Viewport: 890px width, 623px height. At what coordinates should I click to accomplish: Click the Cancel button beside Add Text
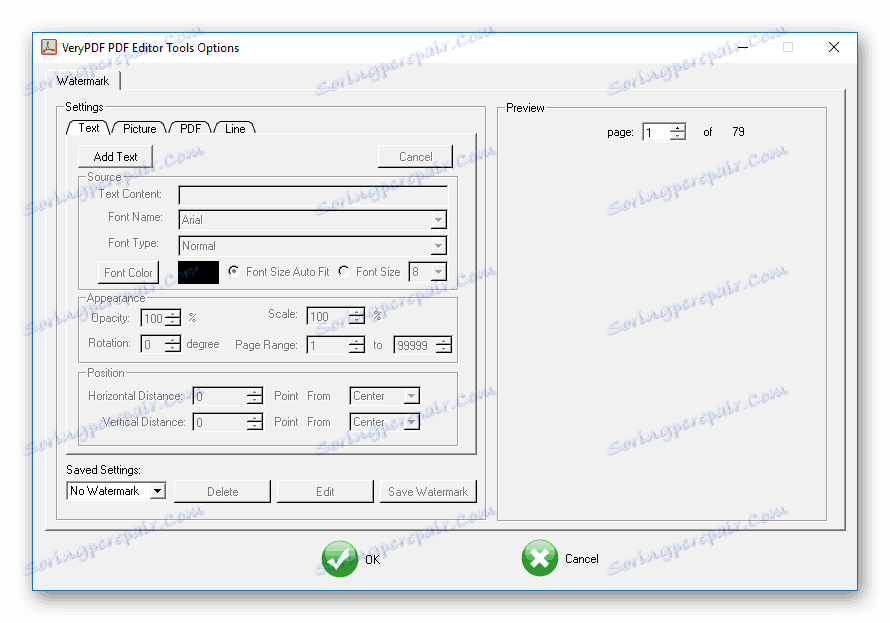(415, 157)
